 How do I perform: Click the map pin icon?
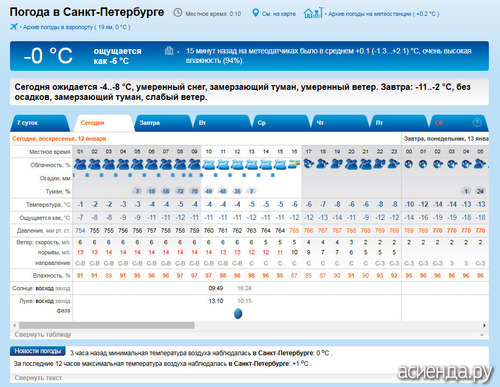[x=255, y=13]
